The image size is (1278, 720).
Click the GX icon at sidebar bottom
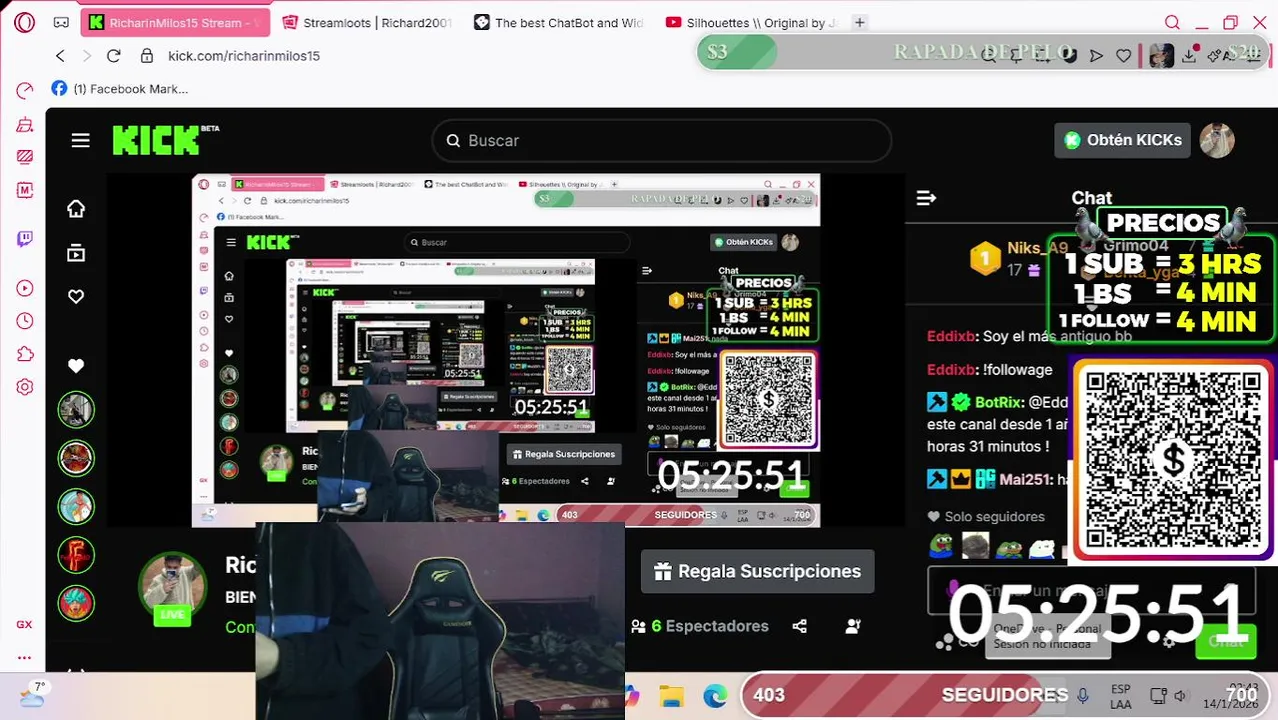click(x=24, y=624)
